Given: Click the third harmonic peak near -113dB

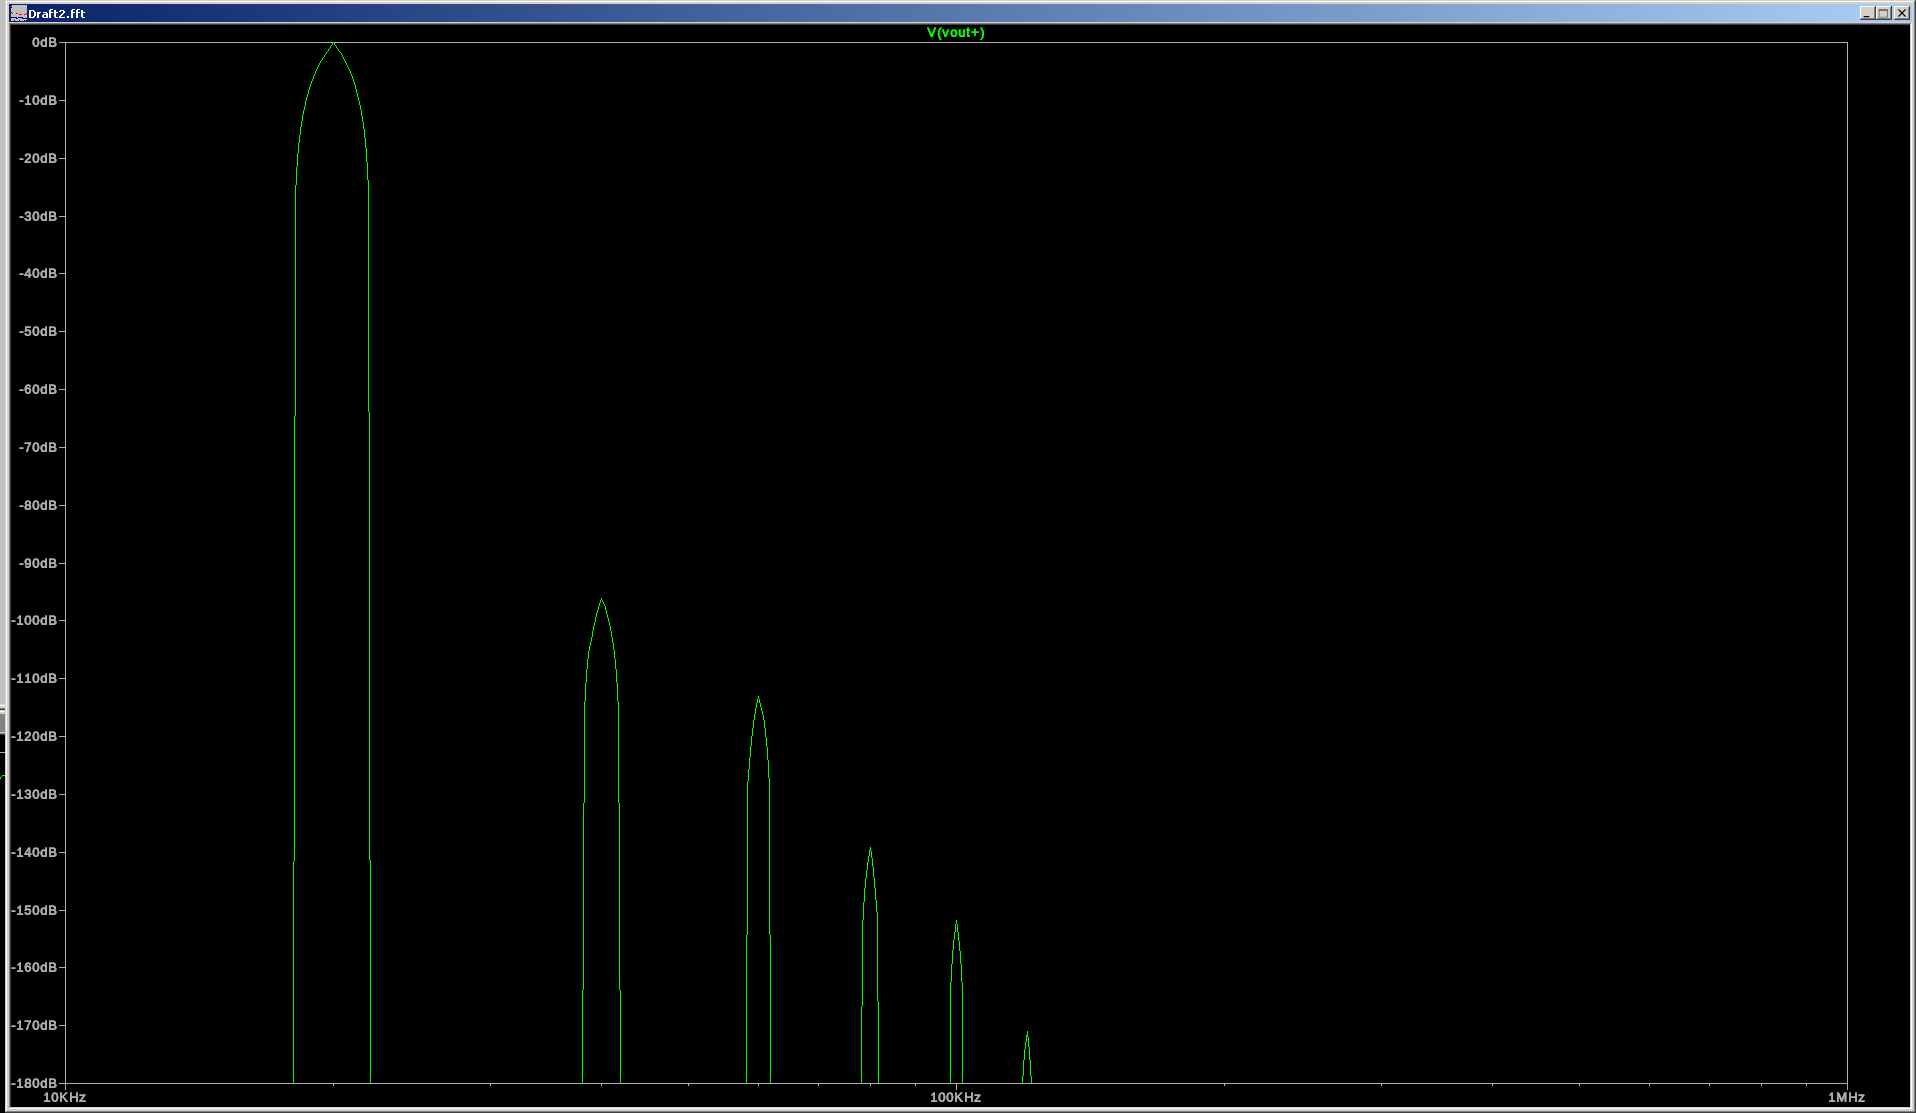Looking at the screenshot, I should 758,698.
